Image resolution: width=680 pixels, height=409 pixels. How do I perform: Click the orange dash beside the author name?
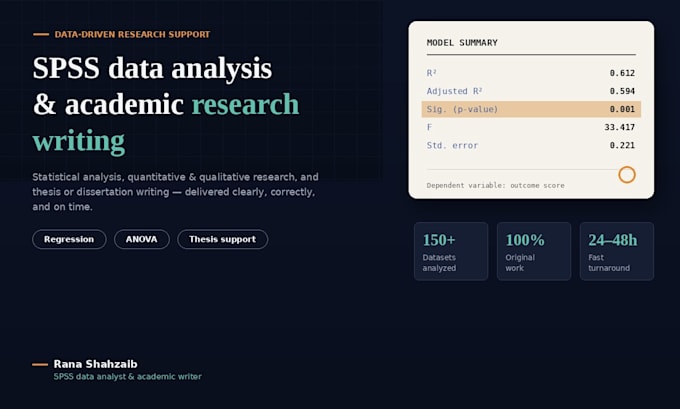pyautogui.click(x=40, y=364)
